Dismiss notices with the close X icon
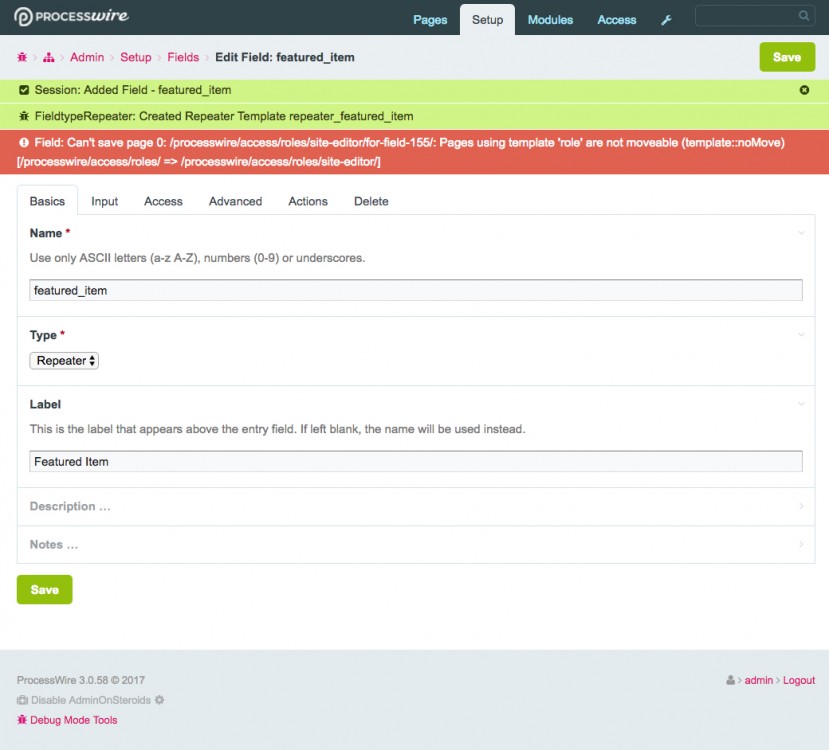Screen dimensions: 829x750 tap(804, 90)
